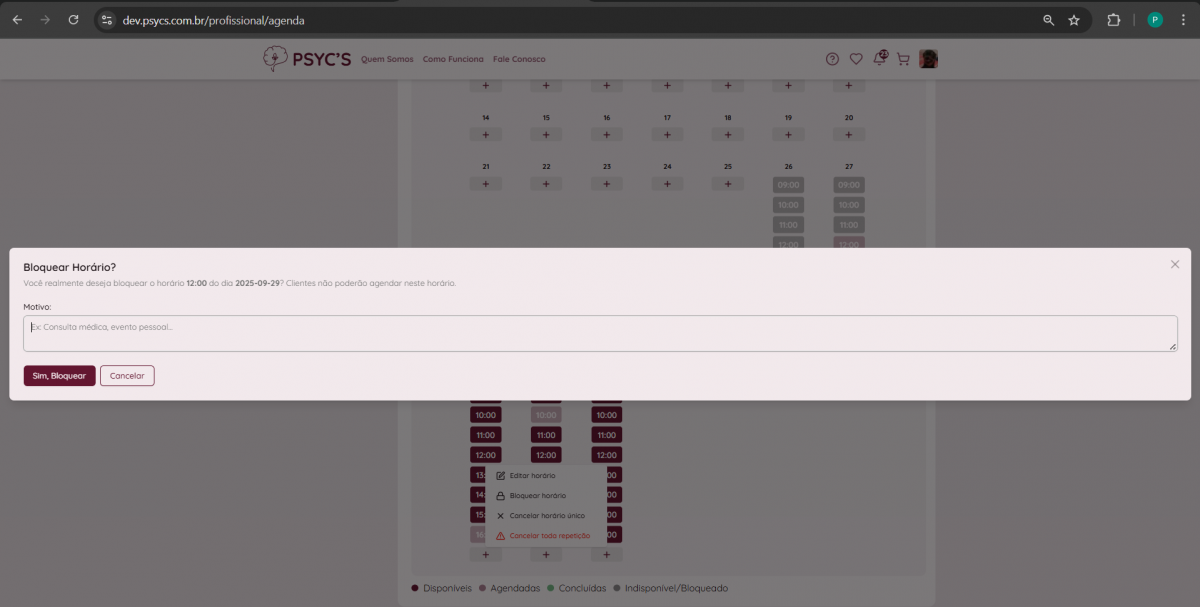Click the Sim, Bloquear button
The width and height of the screenshot is (1200, 607).
(x=59, y=376)
